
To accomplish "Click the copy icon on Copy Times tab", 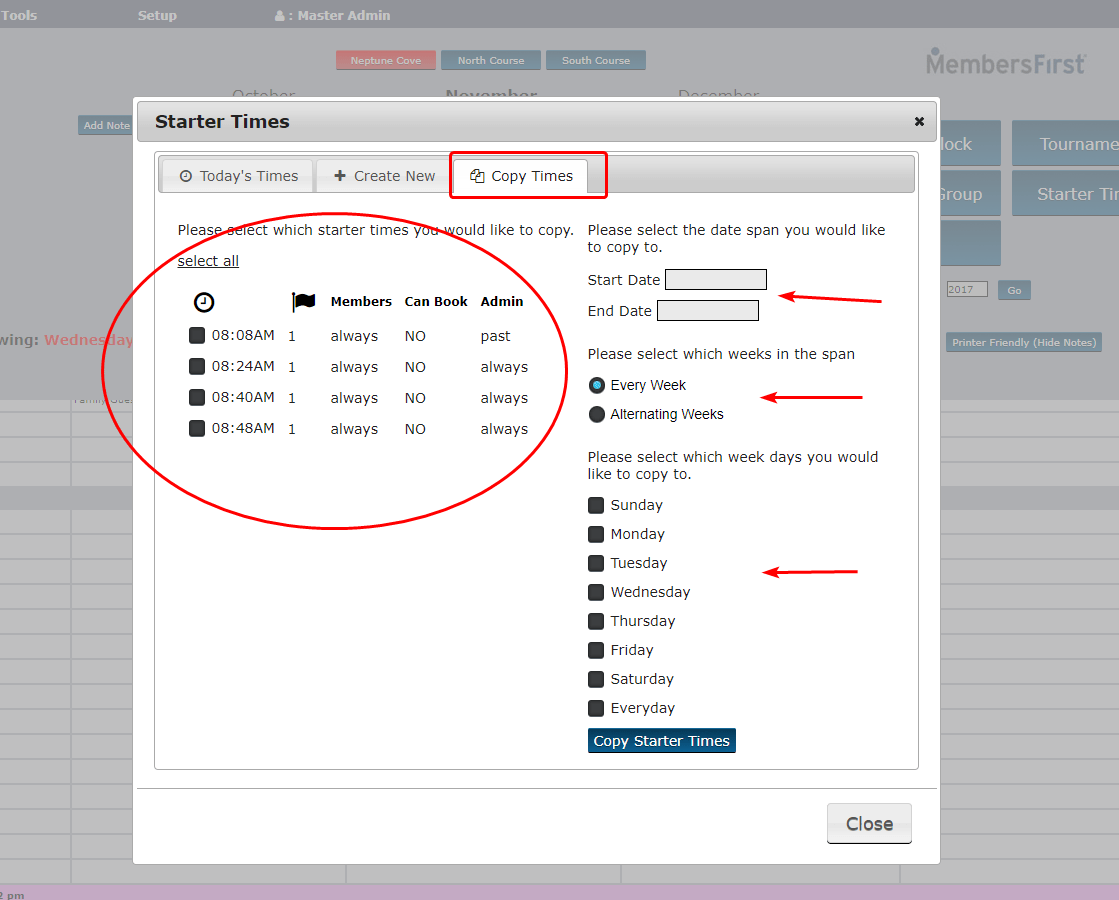I will point(480,175).
